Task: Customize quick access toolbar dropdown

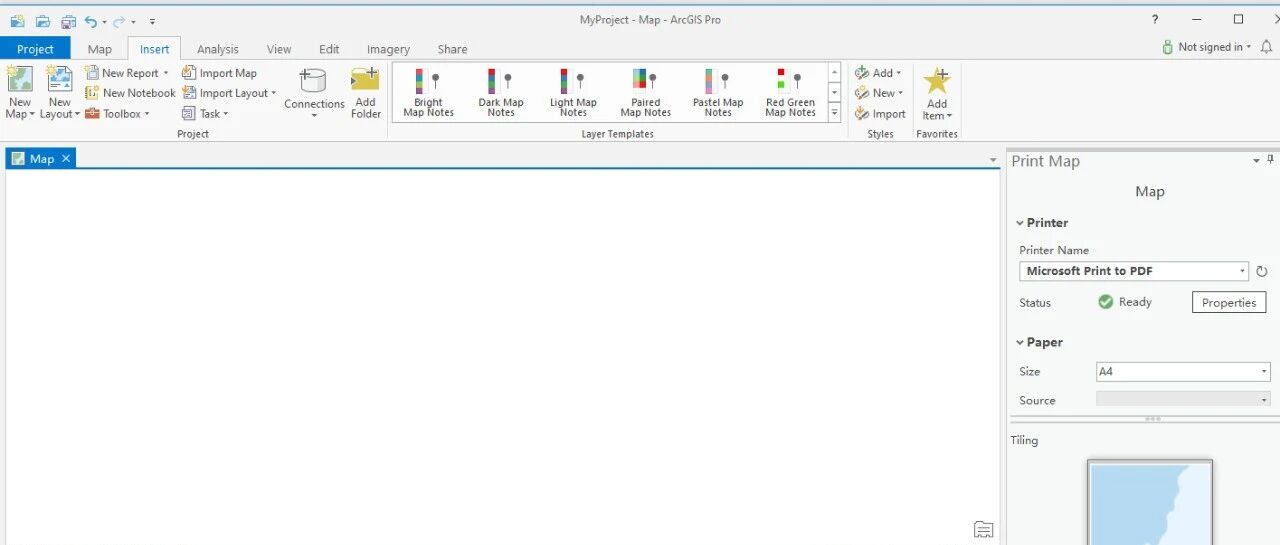Action: [x=152, y=21]
